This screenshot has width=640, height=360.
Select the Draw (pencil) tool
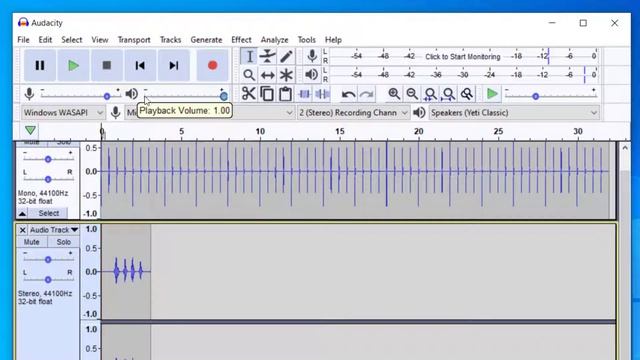click(286, 56)
